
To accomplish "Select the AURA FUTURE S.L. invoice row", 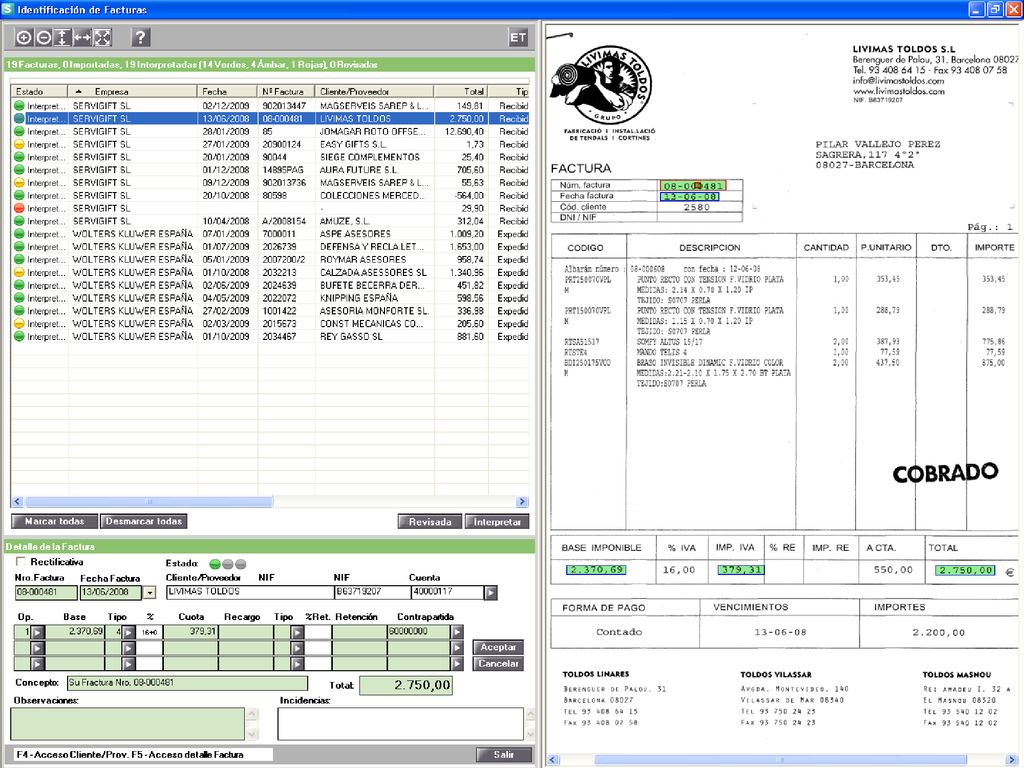I will pyautogui.click(x=270, y=170).
